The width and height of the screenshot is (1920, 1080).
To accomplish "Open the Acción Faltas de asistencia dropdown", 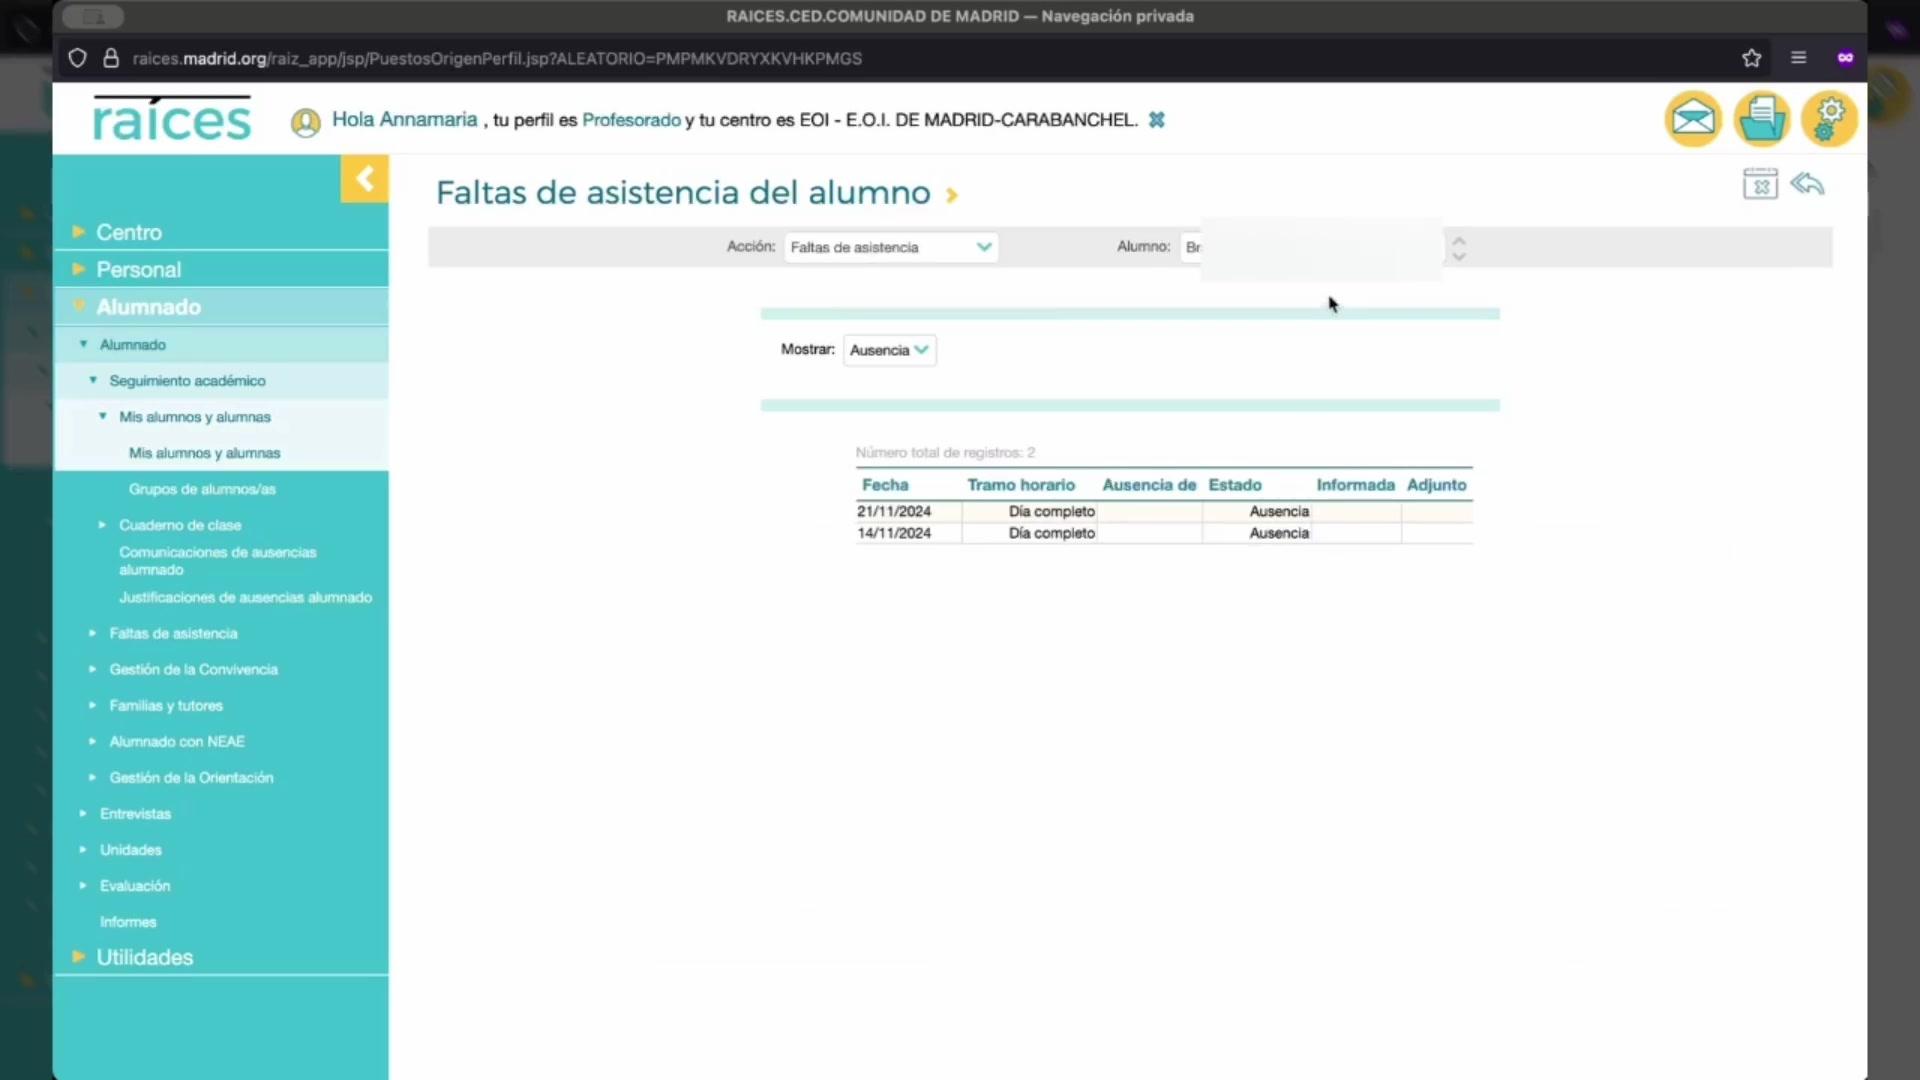I will point(890,247).
